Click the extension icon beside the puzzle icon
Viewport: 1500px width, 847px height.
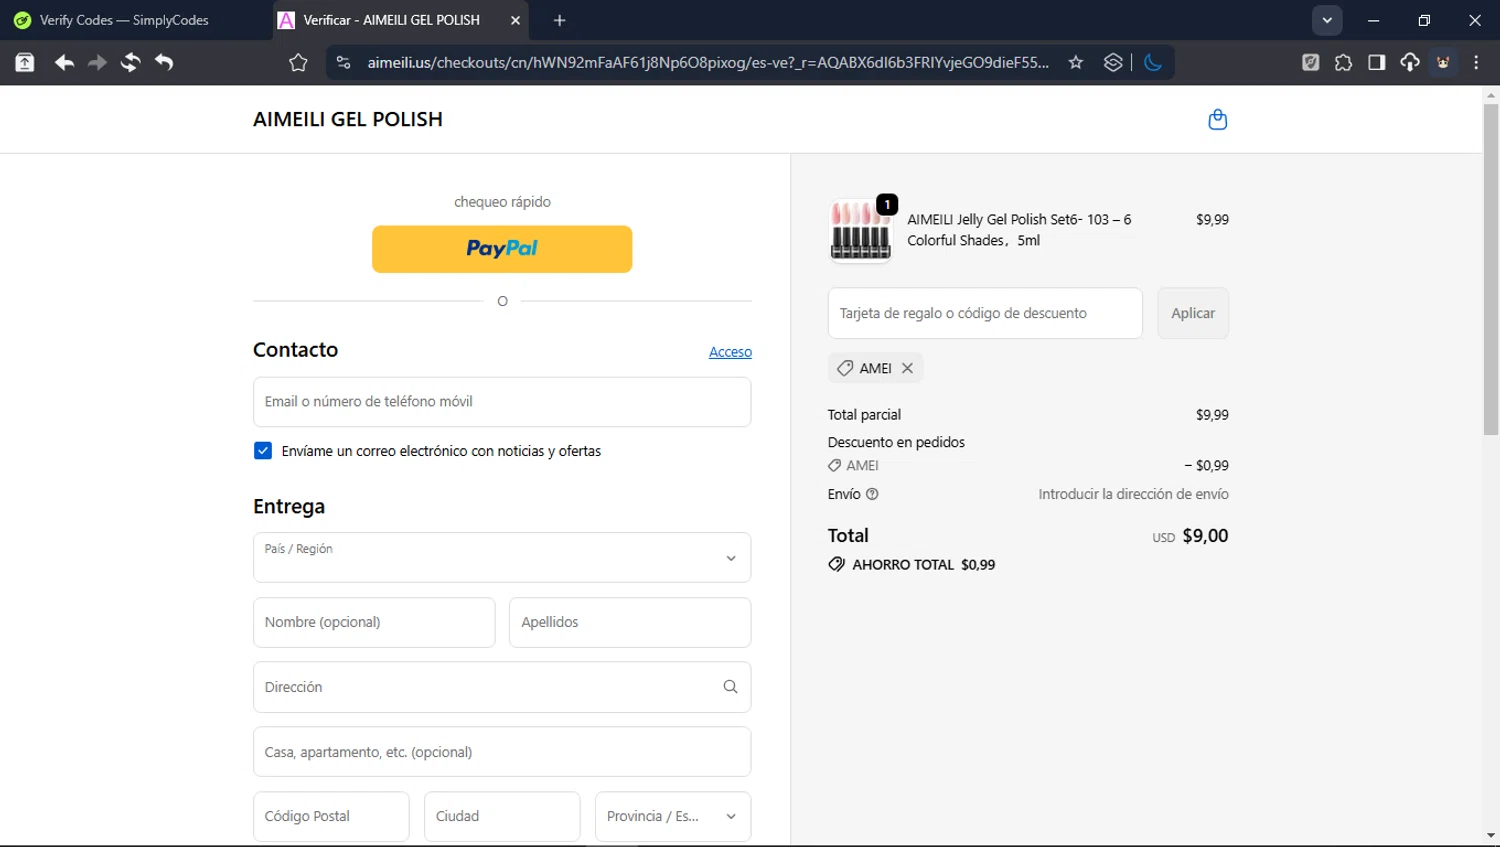tap(1310, 62)
